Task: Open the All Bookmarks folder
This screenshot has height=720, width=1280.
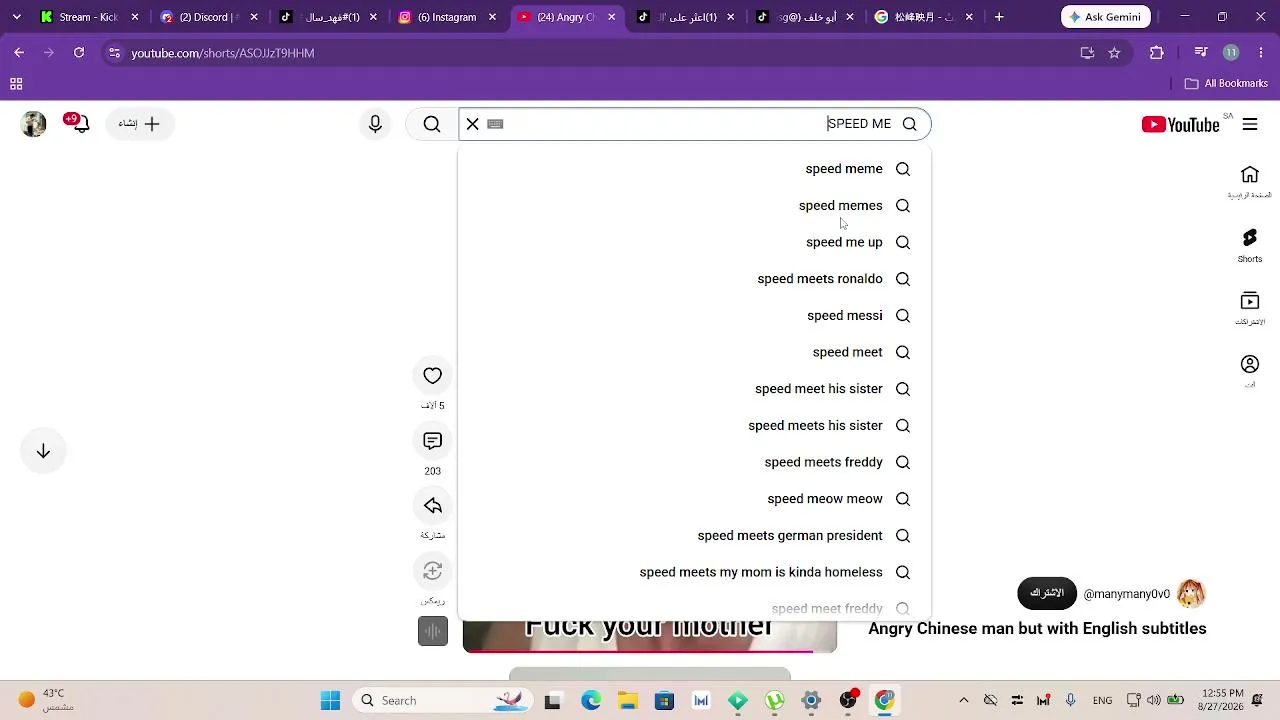Action: pos(1226,84)
